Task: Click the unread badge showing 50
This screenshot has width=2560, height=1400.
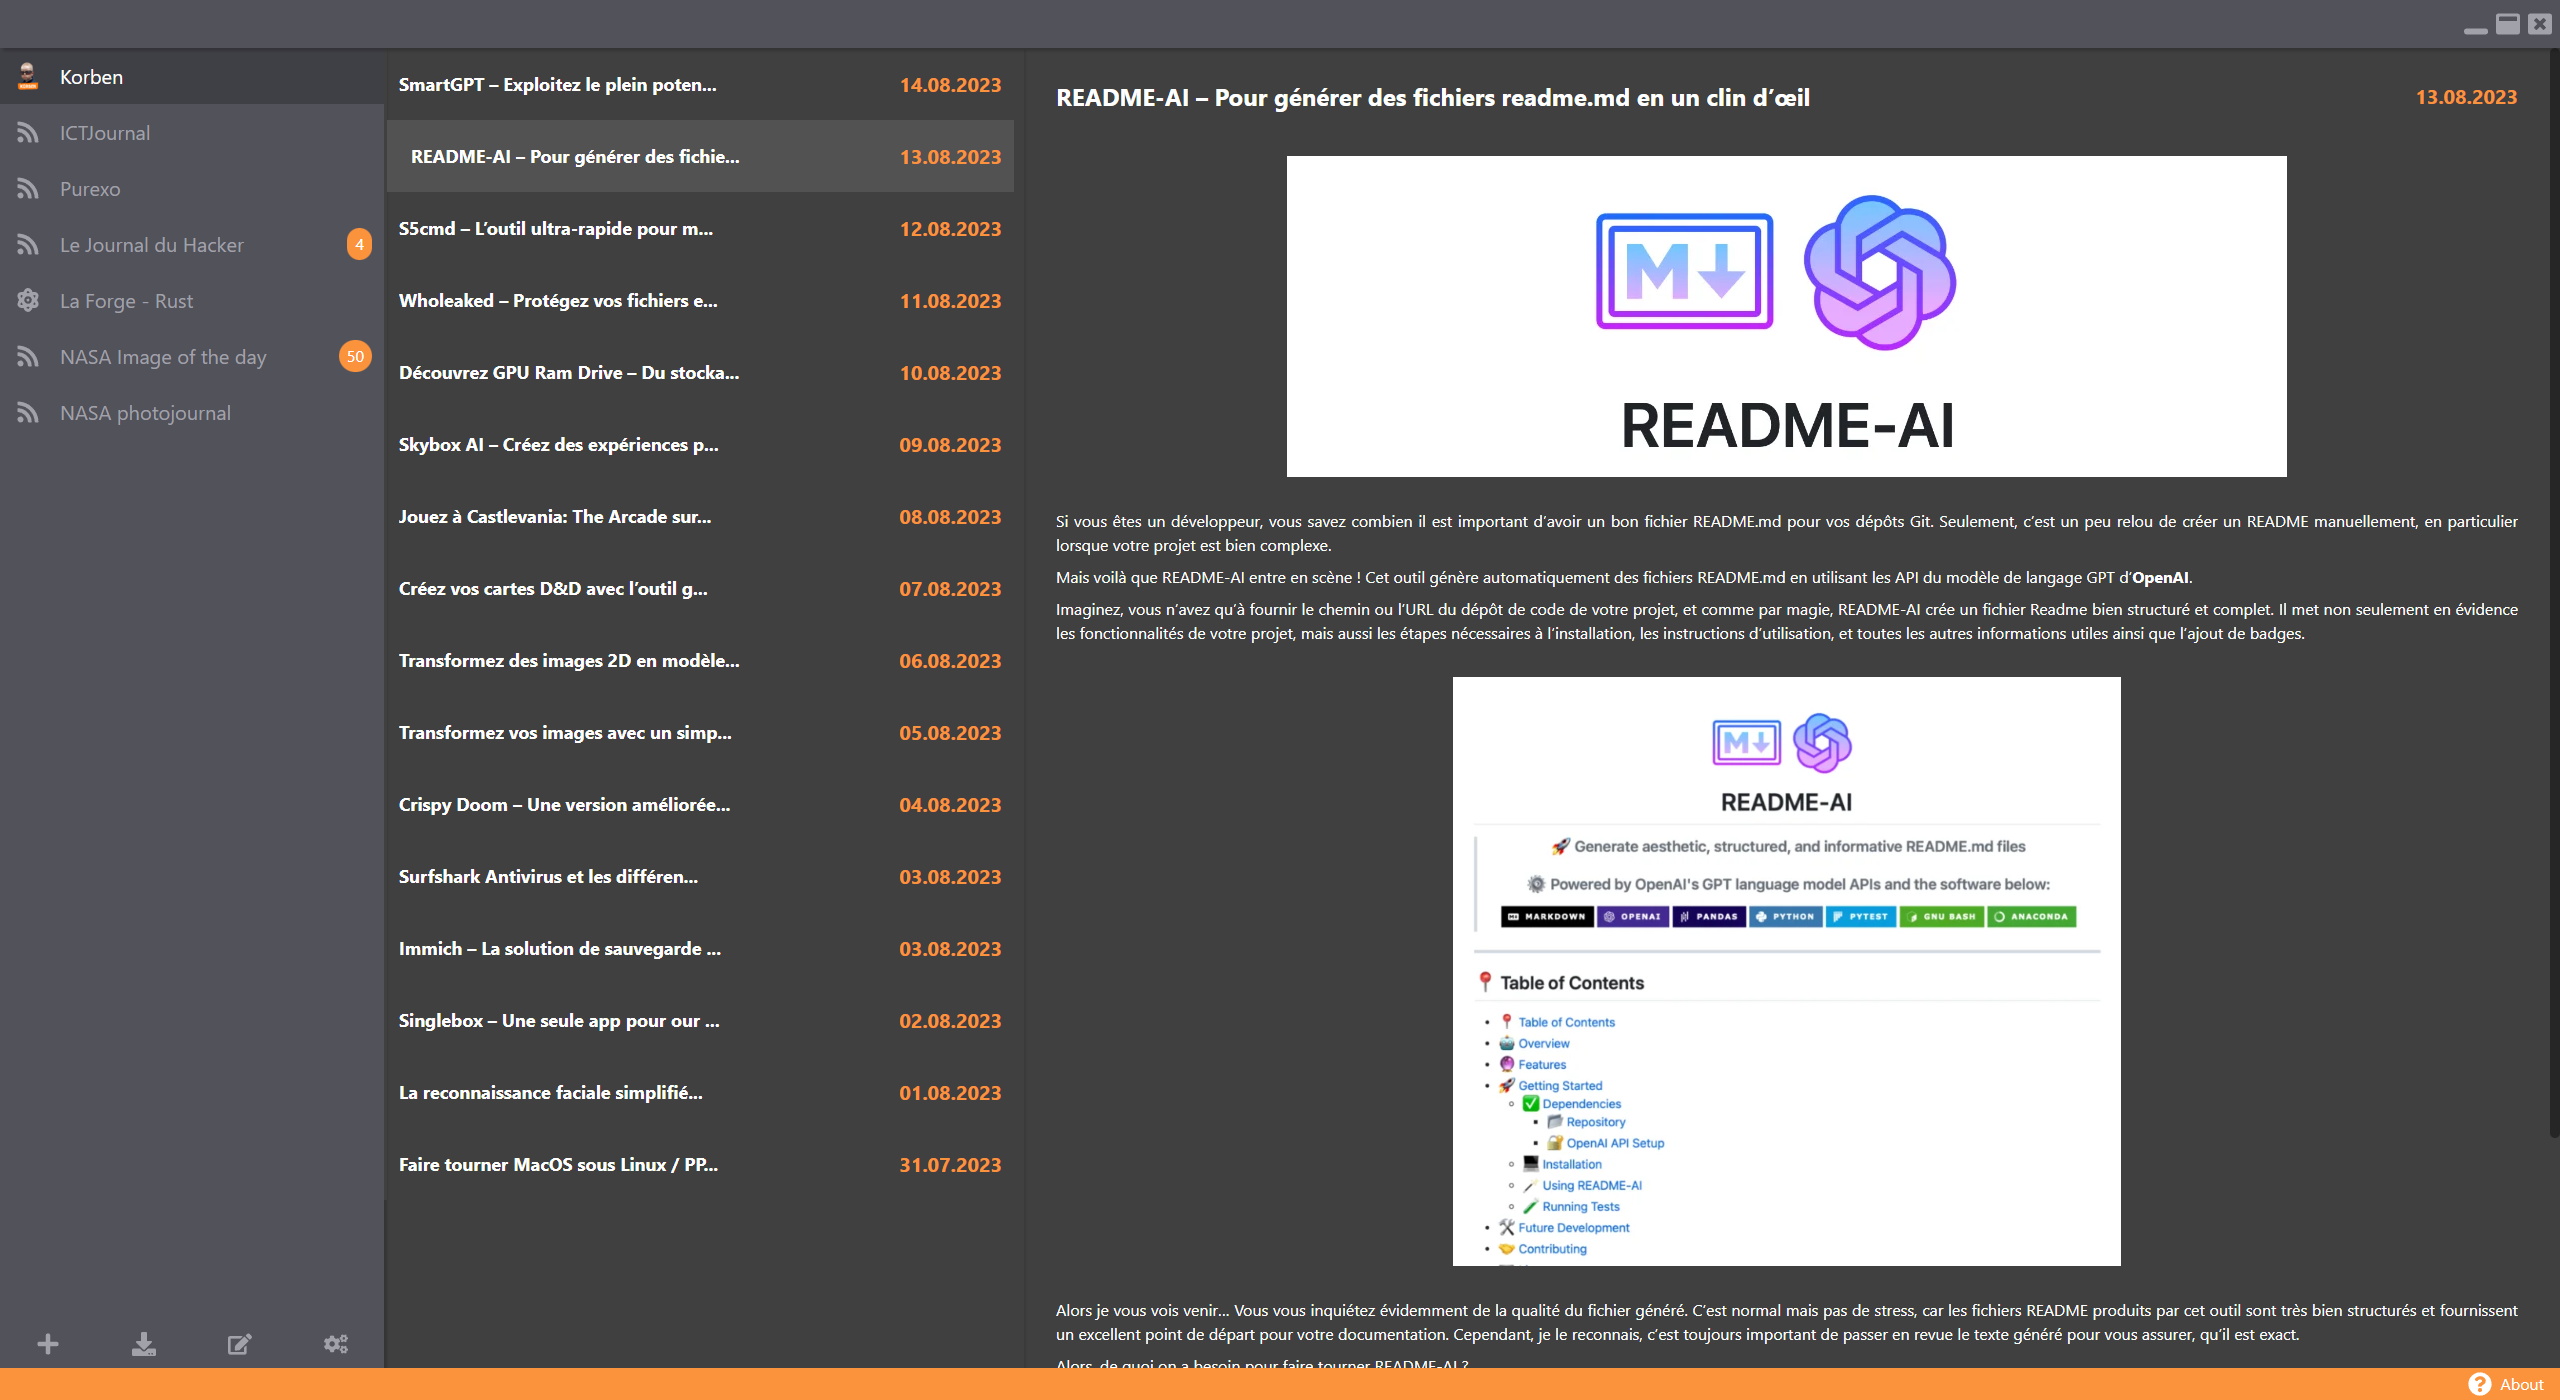Action: click(355, 357)
